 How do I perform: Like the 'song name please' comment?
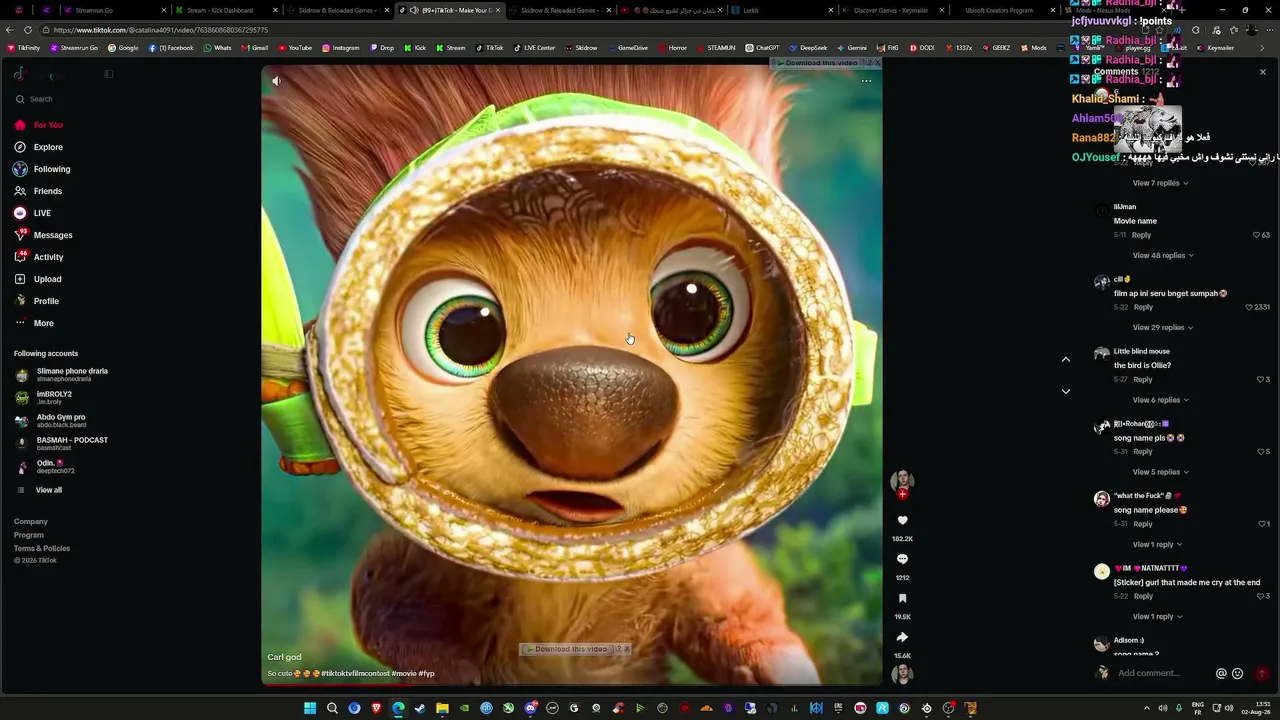tap(1260, 524)
